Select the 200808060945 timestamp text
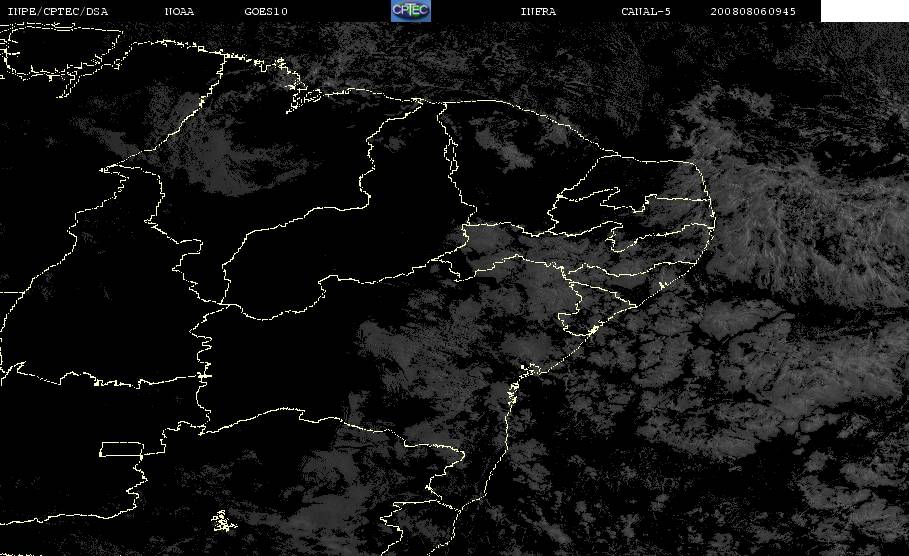909x556 pixels. click(752, 12)
